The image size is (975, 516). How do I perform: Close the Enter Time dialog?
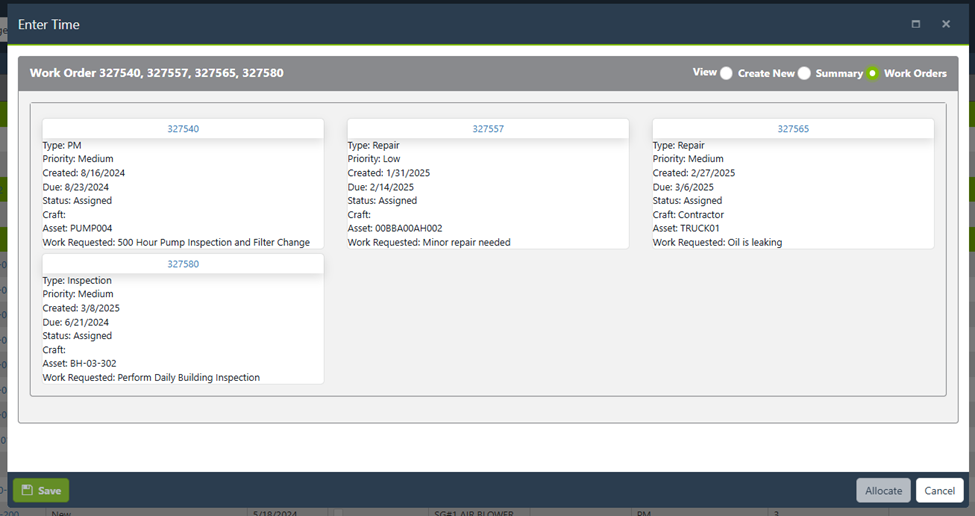[x=946, y=24]
